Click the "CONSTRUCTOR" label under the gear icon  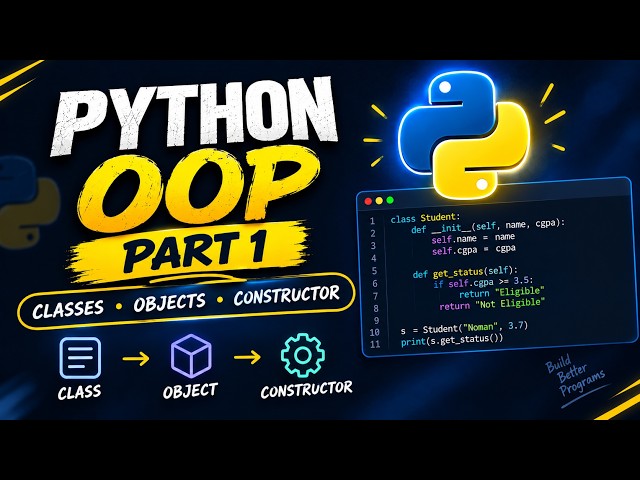[x=307, y=389]
